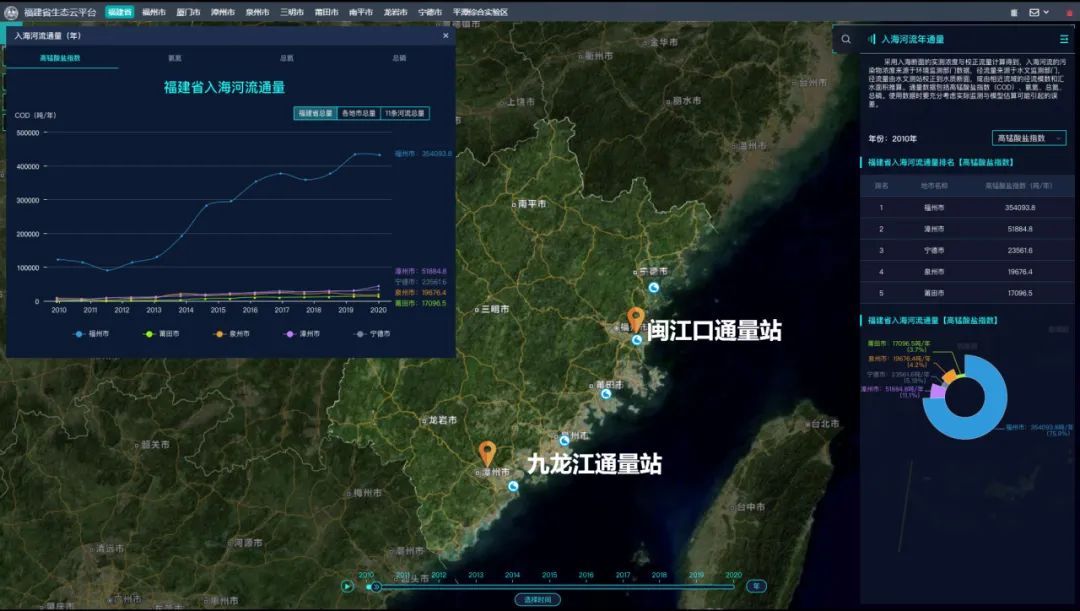Select the 总磷 tab in the left panel
The height and width of the screenshot is (611, 1080).
[x=399, y=57]
